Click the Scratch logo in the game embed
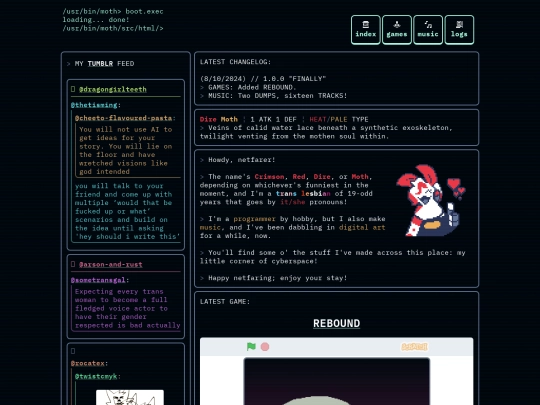The width and height of the screenshot is (540, 405). tap(414, 346)
